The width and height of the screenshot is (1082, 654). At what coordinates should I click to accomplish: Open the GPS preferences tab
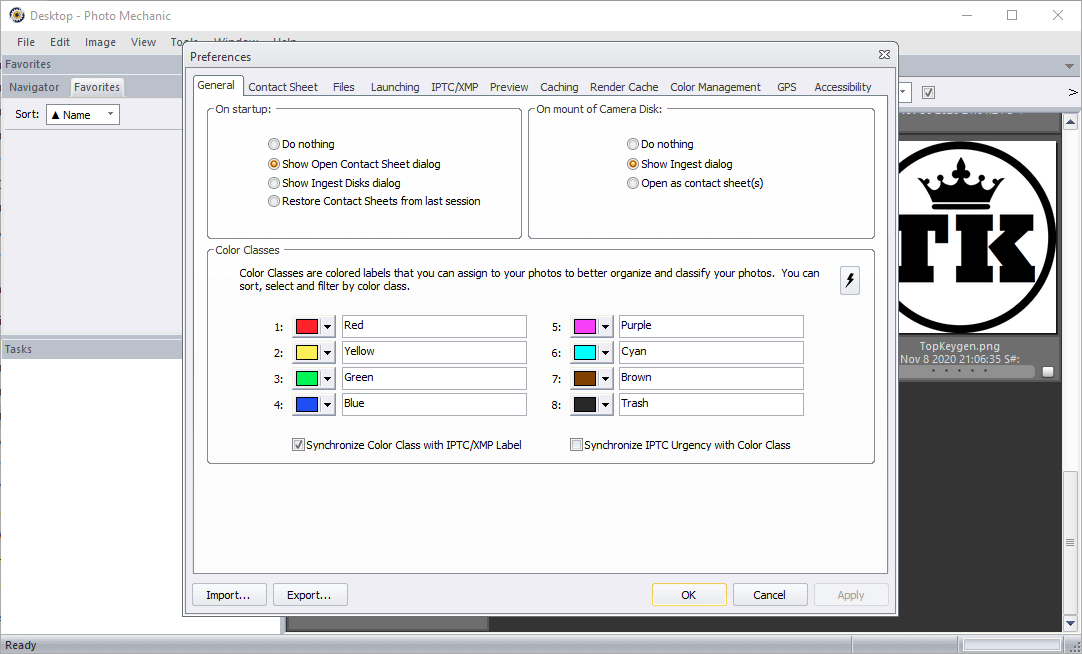pos(787,87)
